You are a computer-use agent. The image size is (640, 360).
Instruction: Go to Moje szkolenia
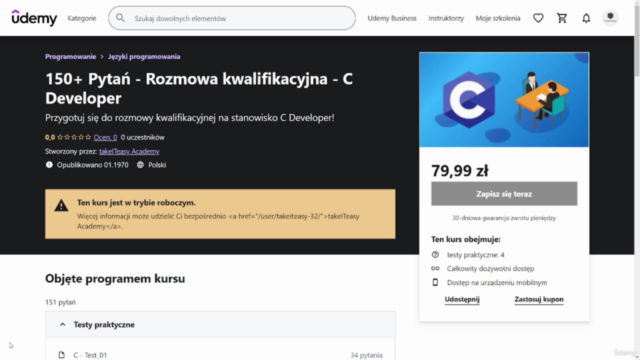point(498,18)
